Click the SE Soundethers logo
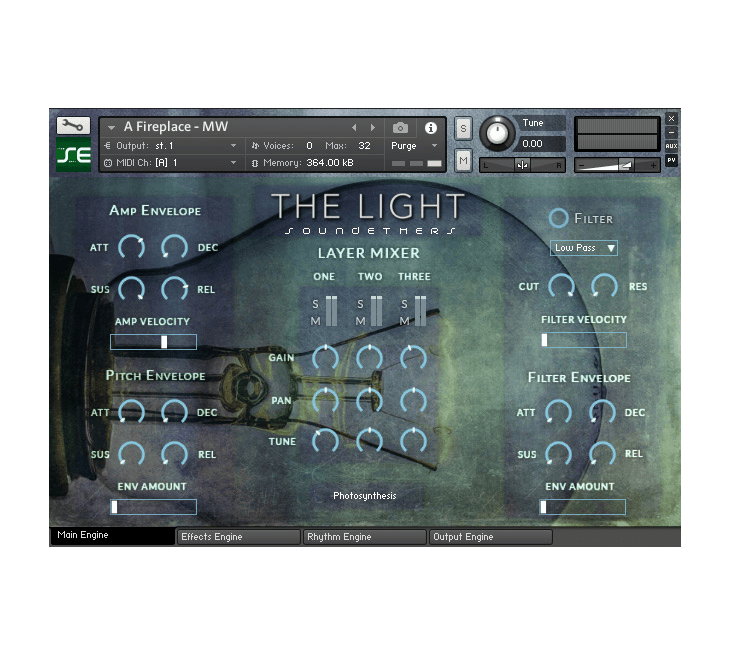Screen dimensions: 730x655 click(73, 155)
